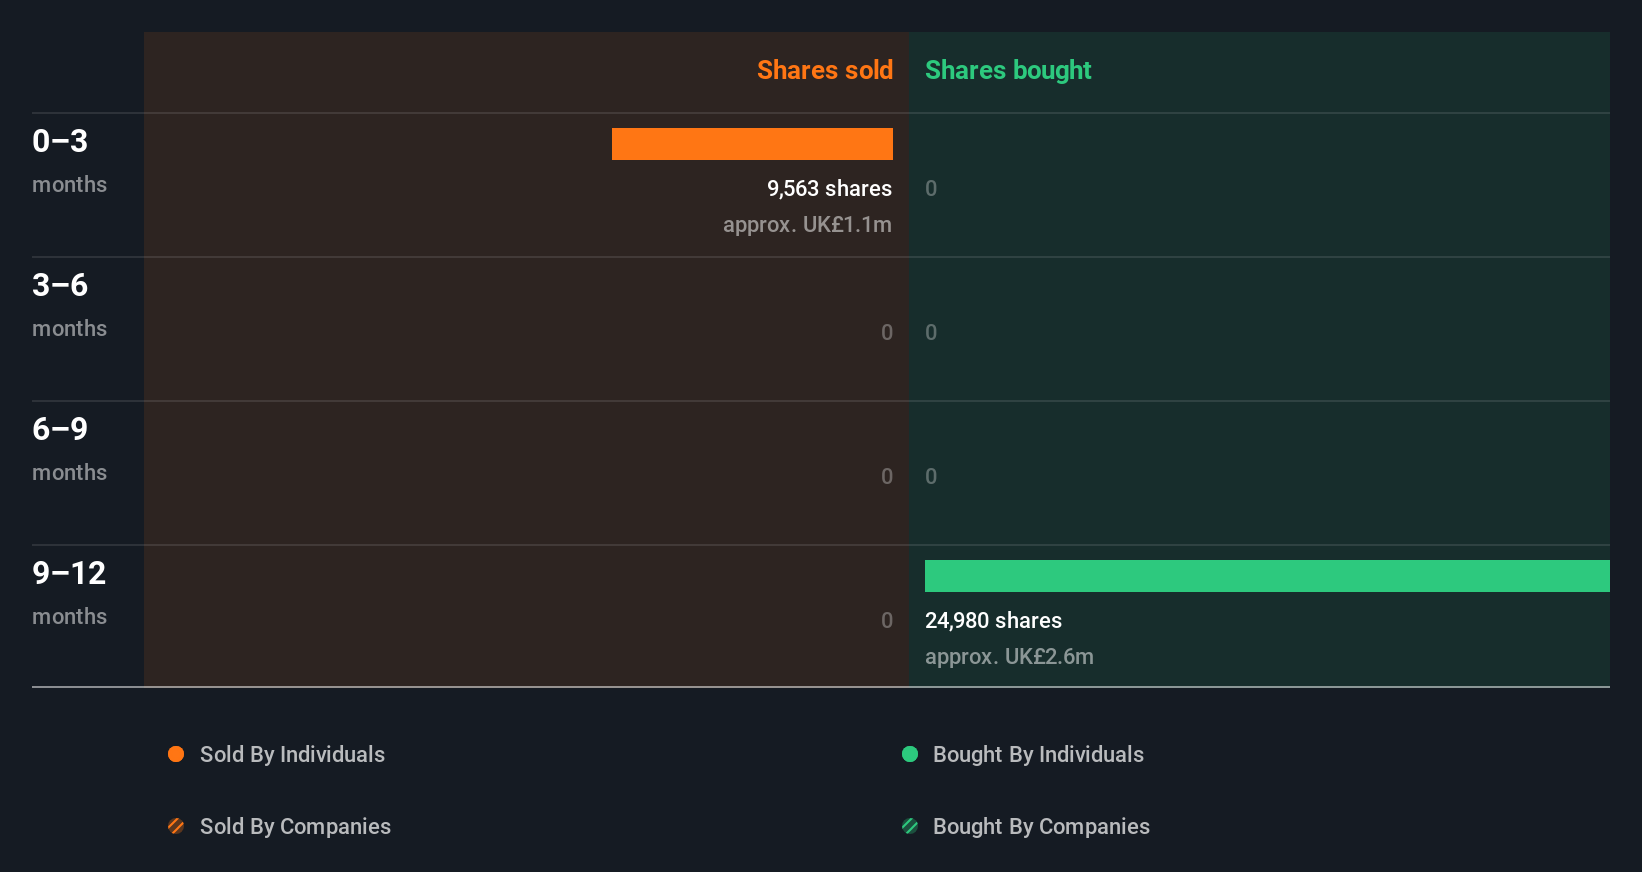The width and height of the screenshot is (1642, 872).
Task: Select the 6–9 months row label
Action: pos(69,448)
